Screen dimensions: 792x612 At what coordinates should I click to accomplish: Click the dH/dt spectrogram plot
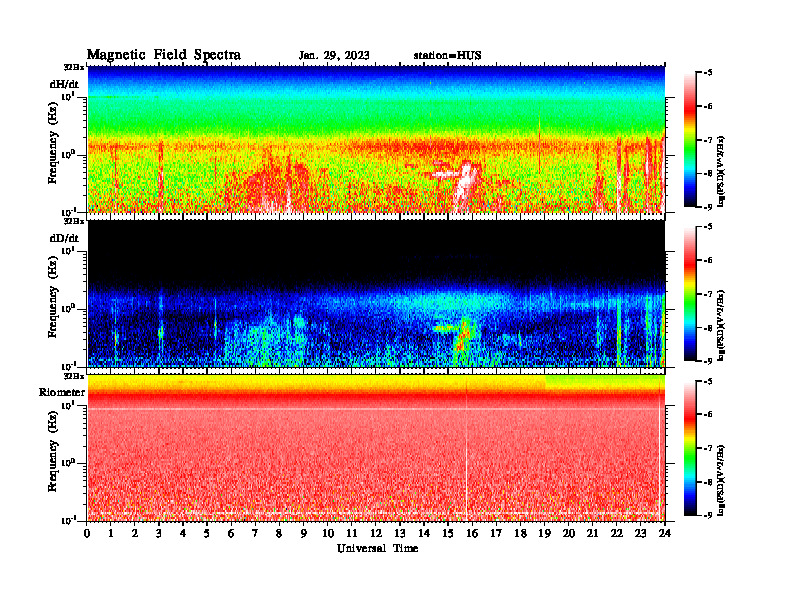coord(376,139)
